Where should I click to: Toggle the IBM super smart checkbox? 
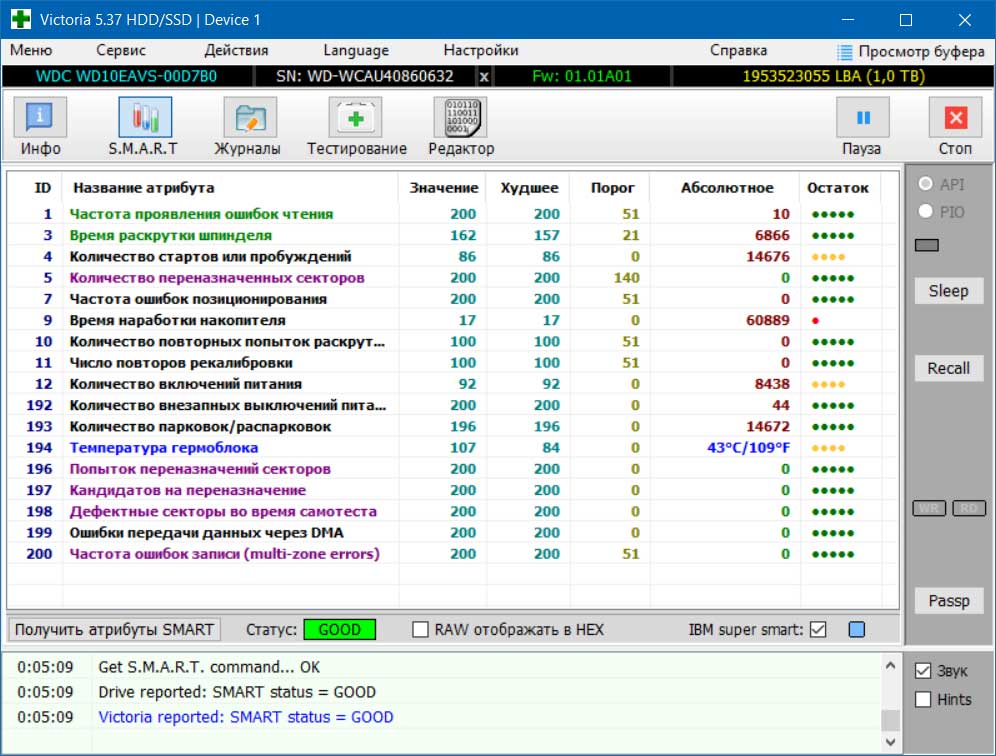click(818, 630)
